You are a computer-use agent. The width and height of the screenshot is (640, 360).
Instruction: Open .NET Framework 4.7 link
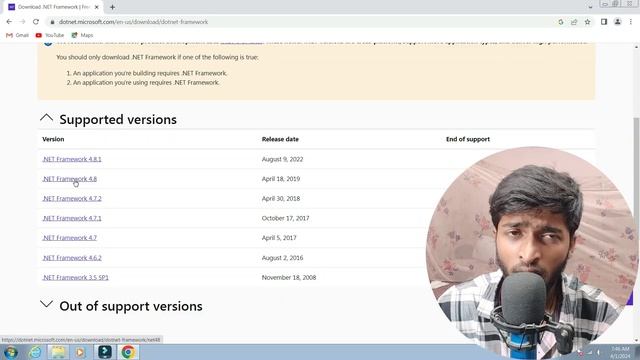(x=70, y=238)
